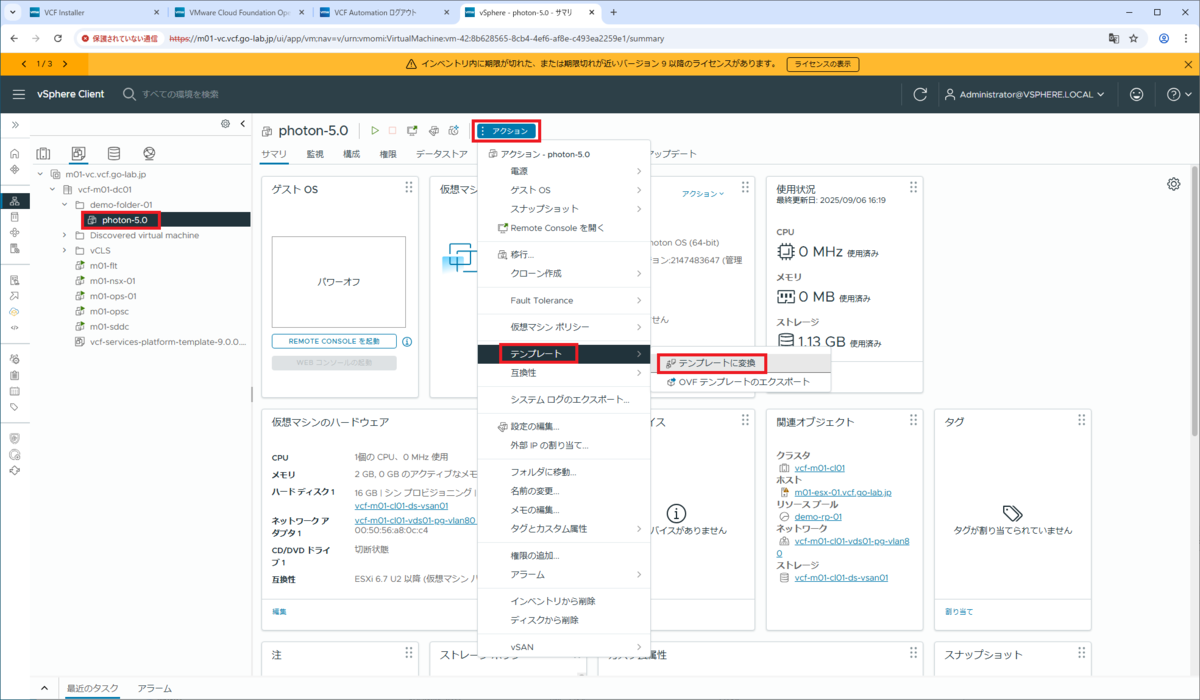Open the help question mark menu
The height and width of the screenshot is (700, 1200).
coord(1178,94)
